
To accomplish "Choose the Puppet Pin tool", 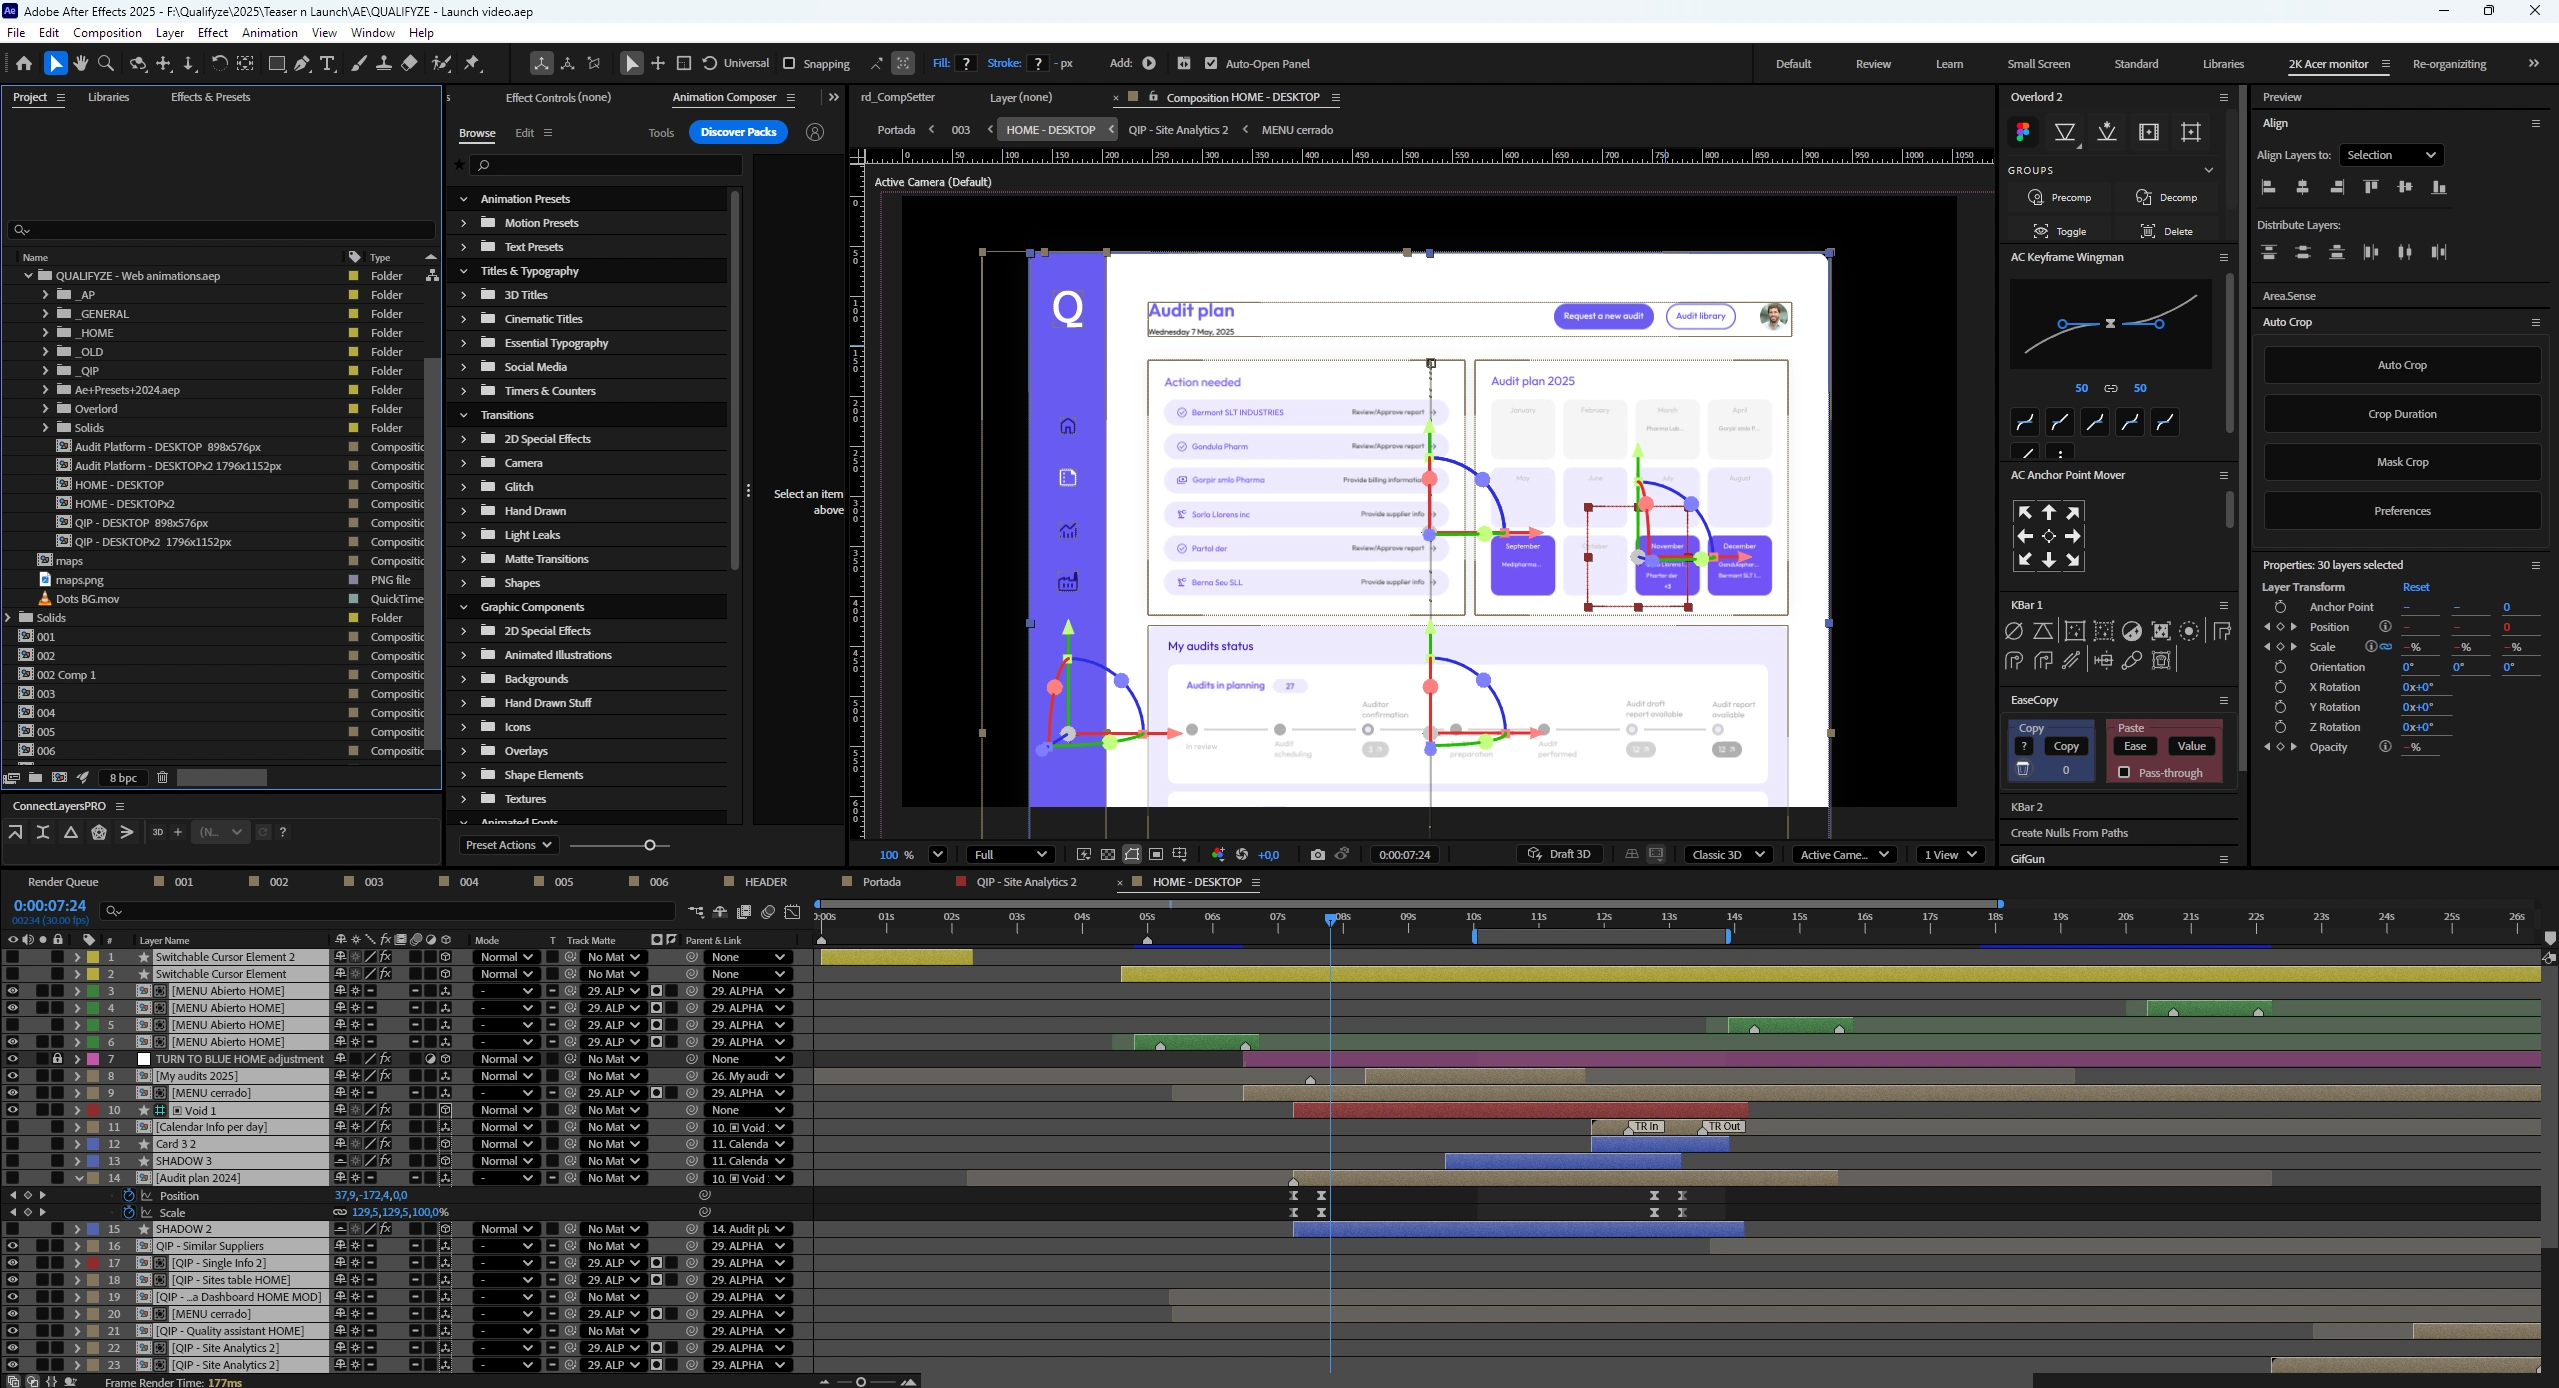I will click(472, 63).
